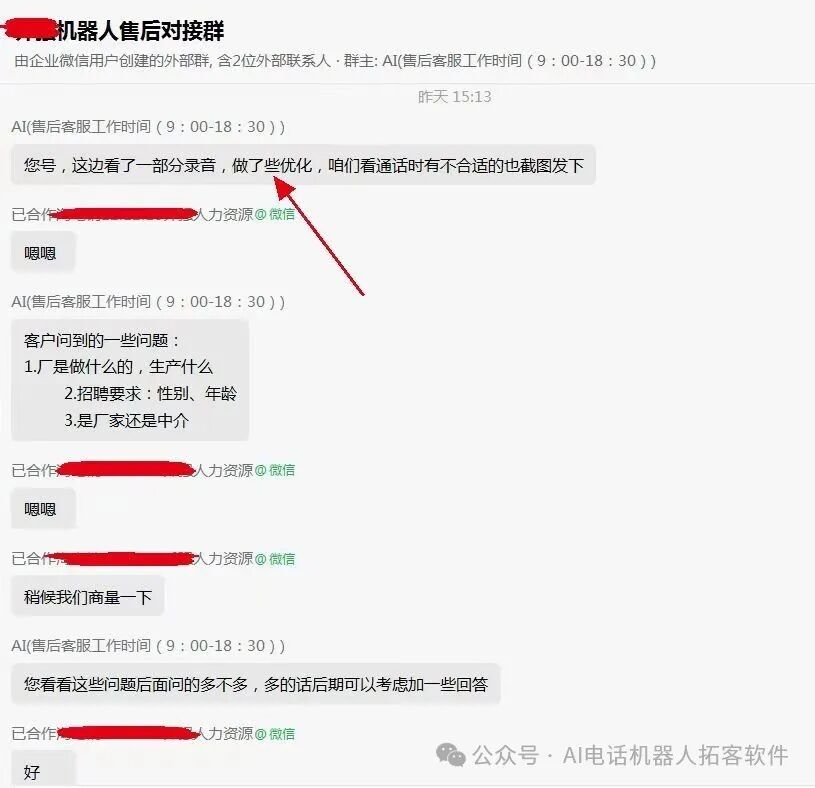The image size is (815, 788).
Task: Click the red arrow annotation head
Action: click(284, 188)
